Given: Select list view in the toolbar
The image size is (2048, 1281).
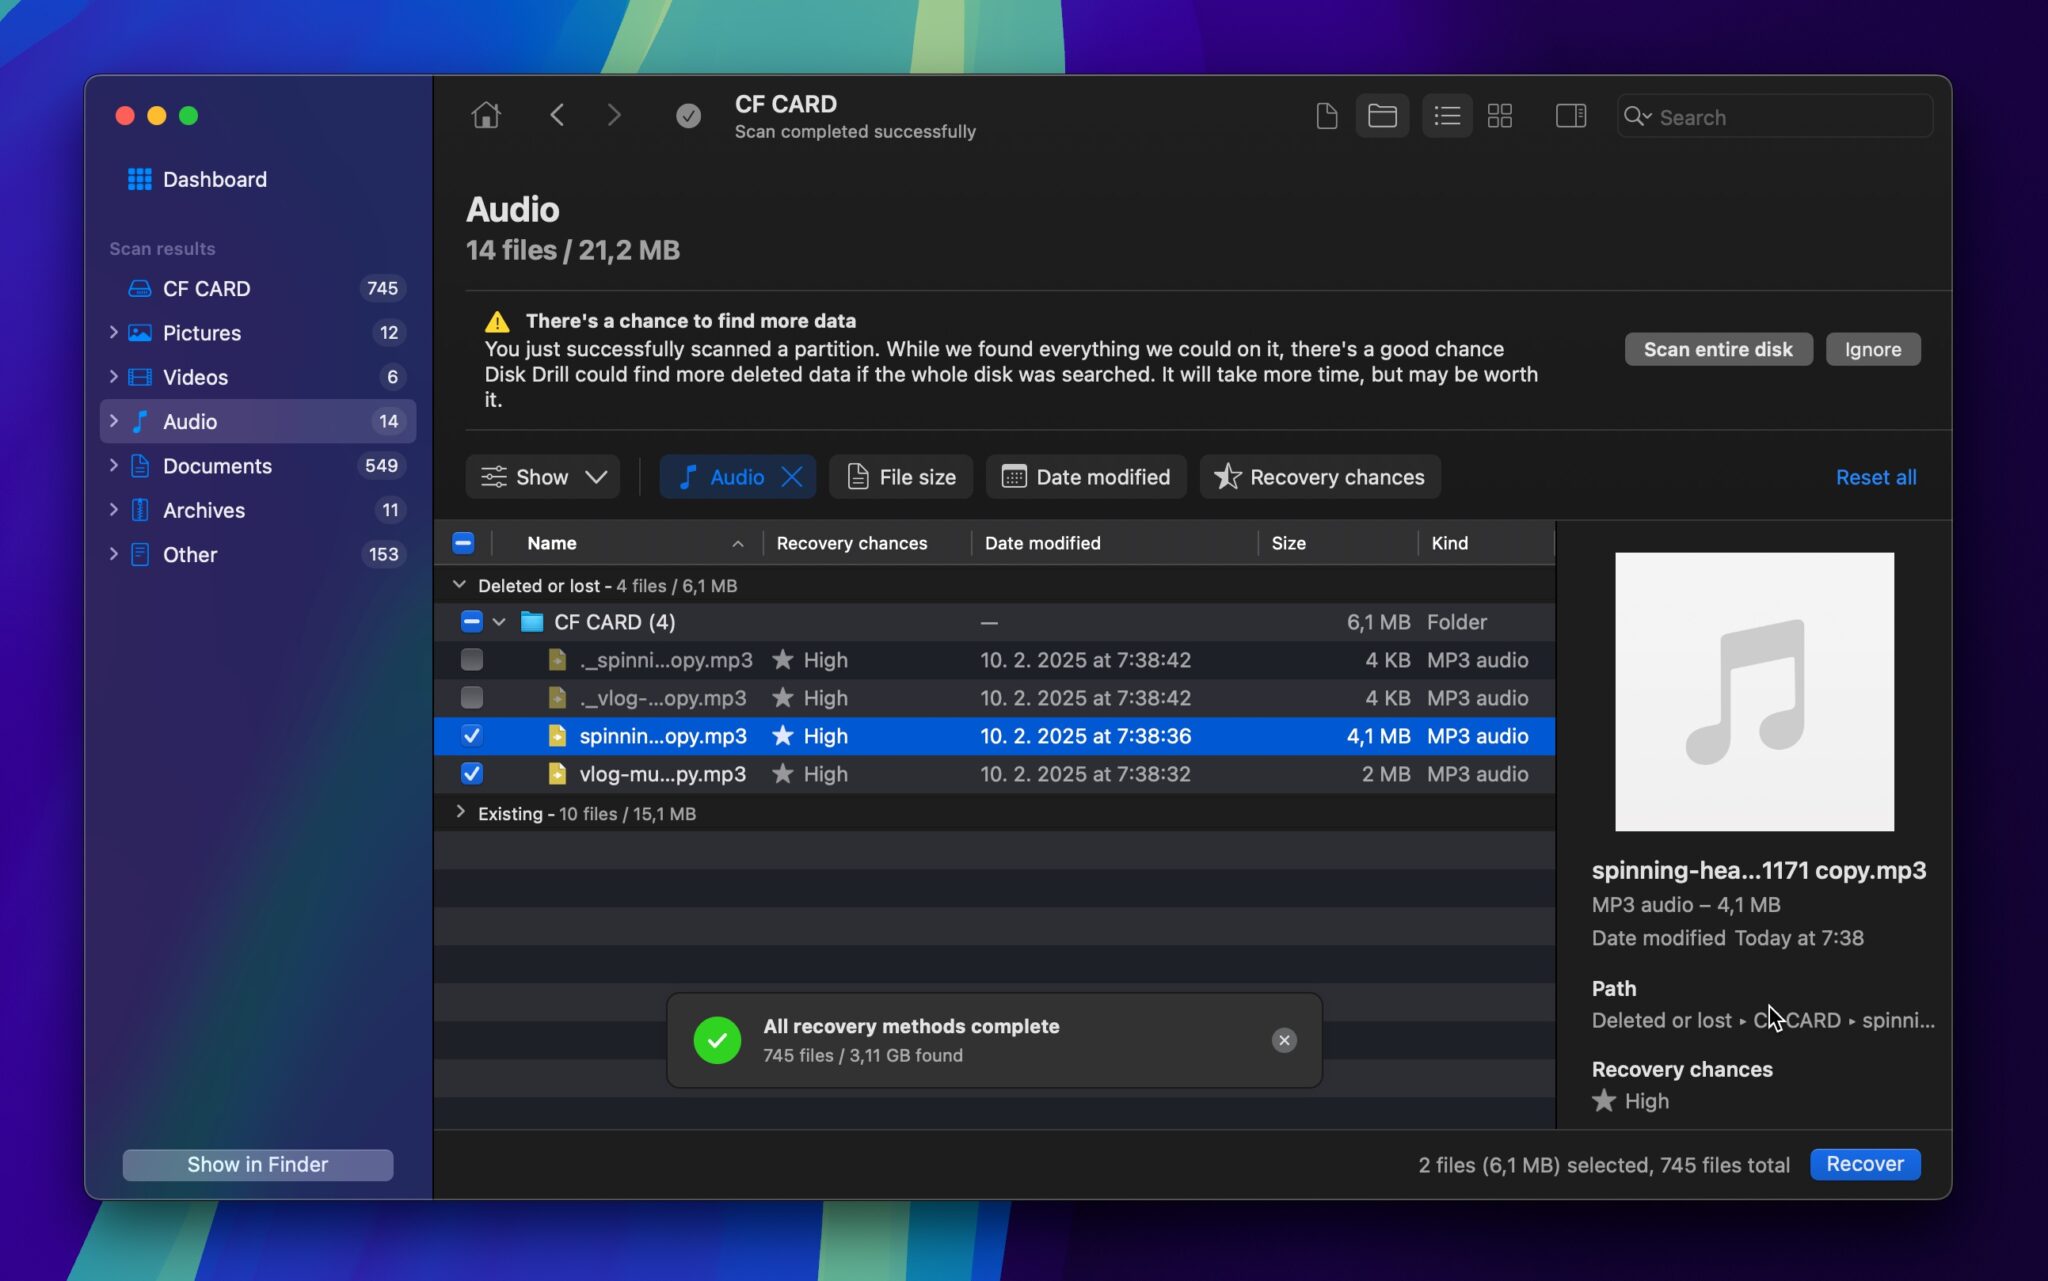Looking at the screenshot, I should (x=1447, y=115).
